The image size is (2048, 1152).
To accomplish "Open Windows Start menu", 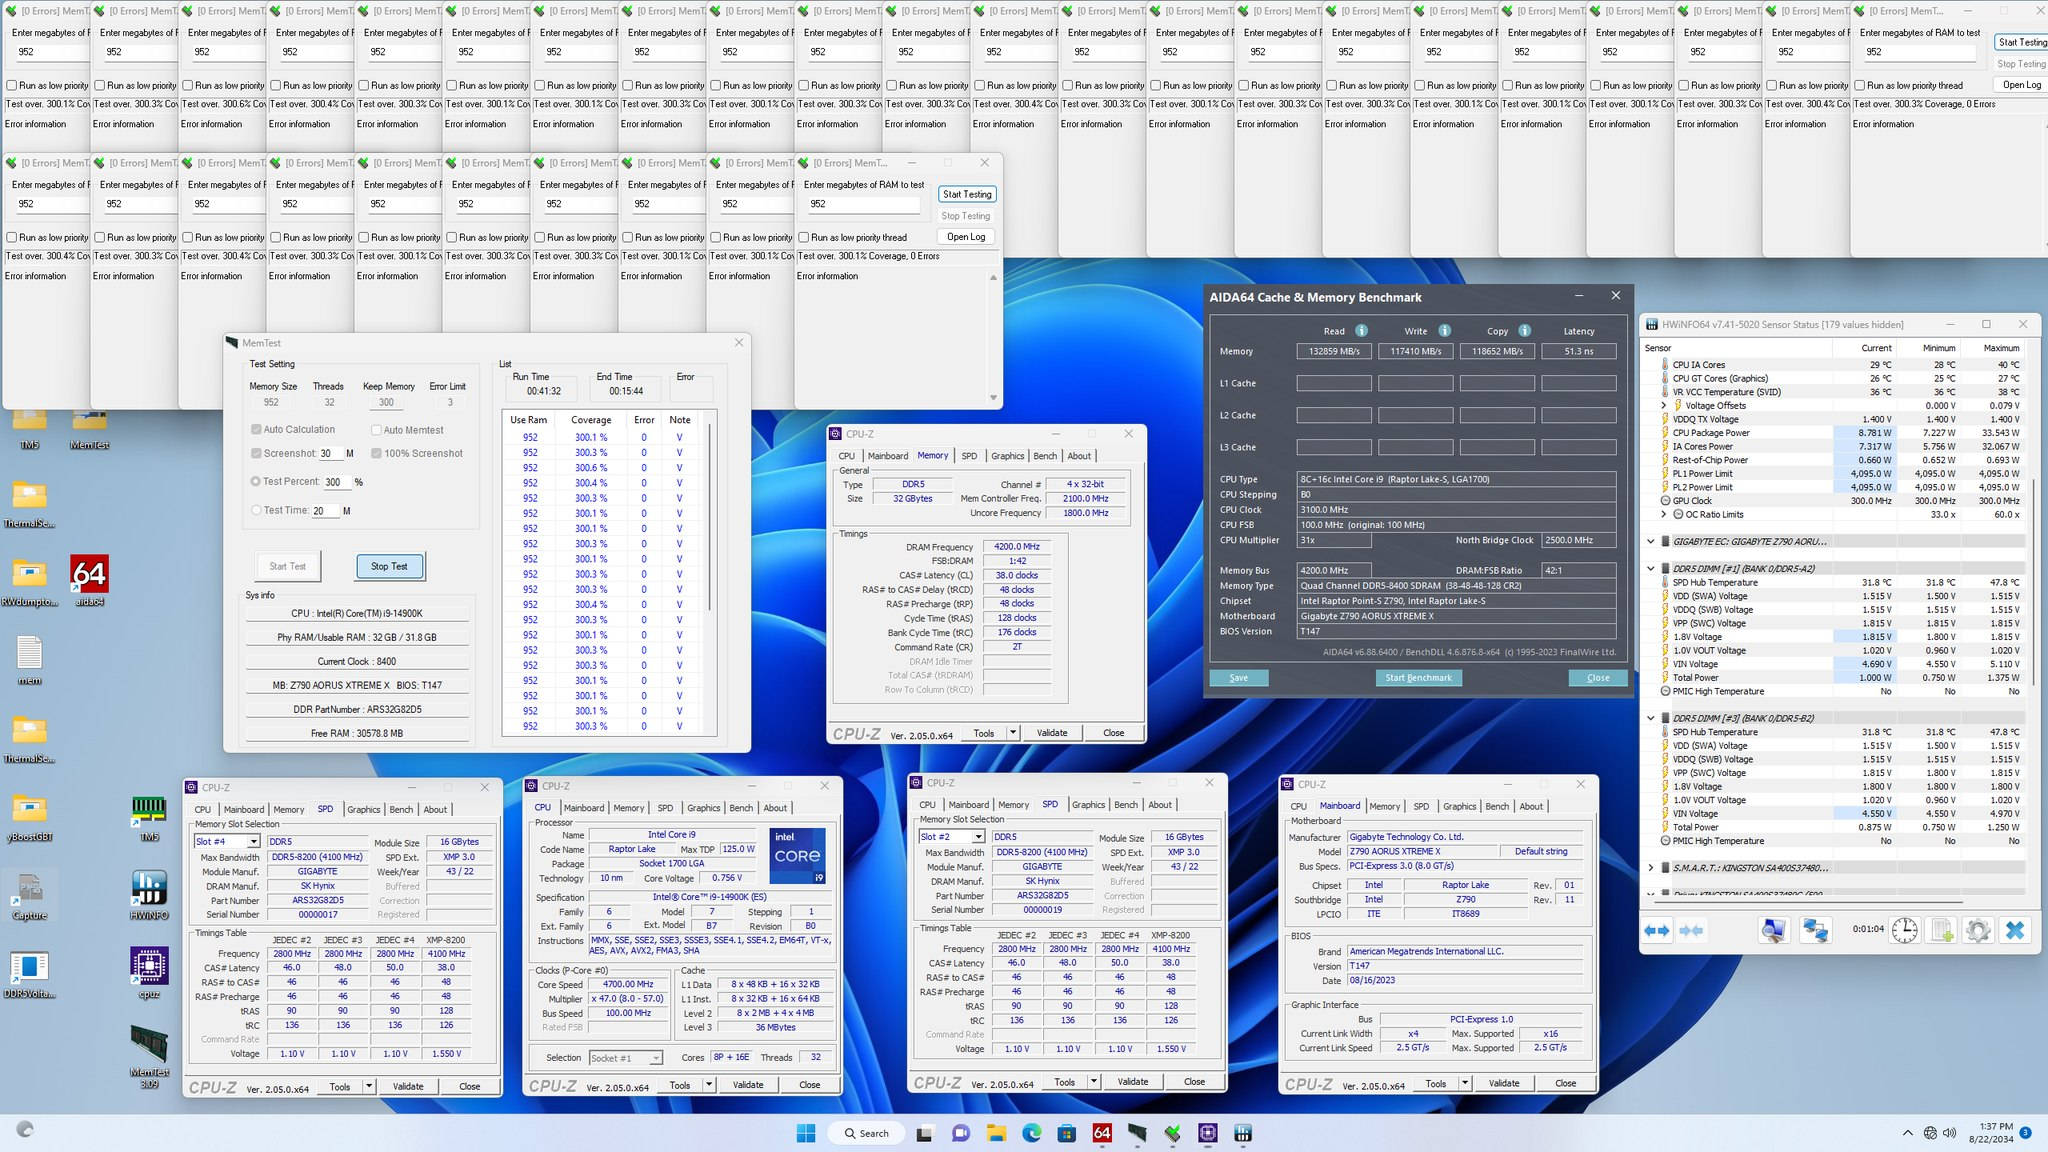I will pyautogui.click(x=806, y=1133).
